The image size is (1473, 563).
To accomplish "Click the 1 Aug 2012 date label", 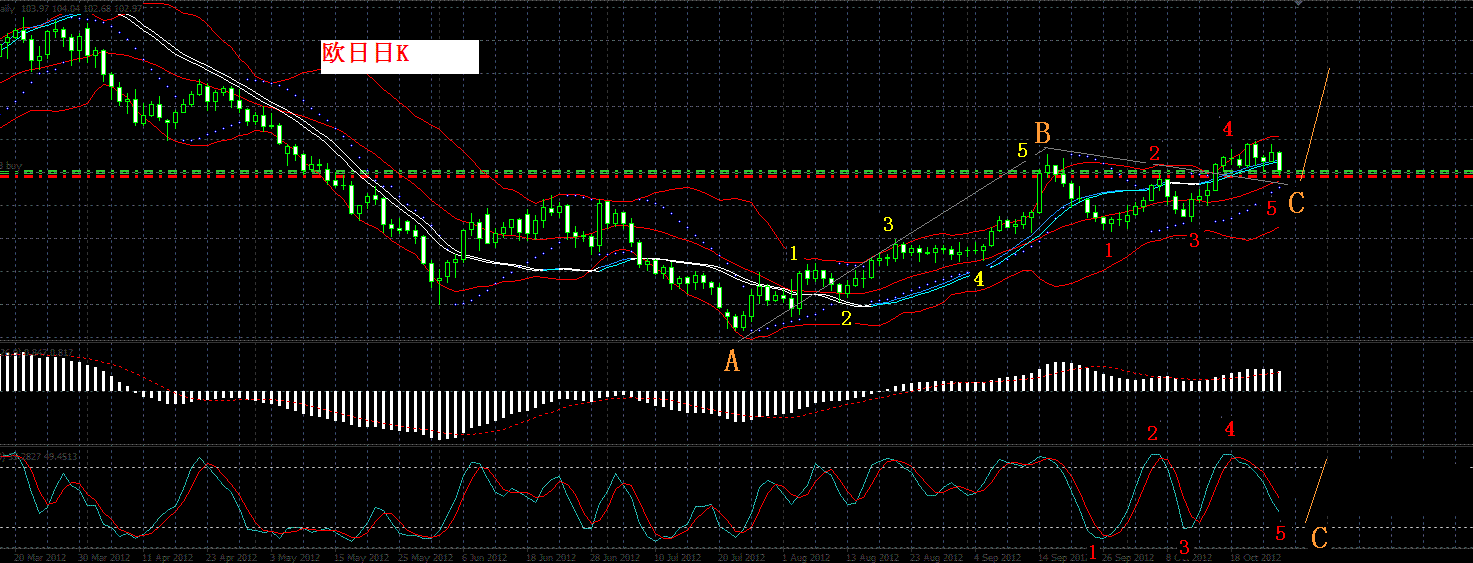I will [x=806, y=558].
